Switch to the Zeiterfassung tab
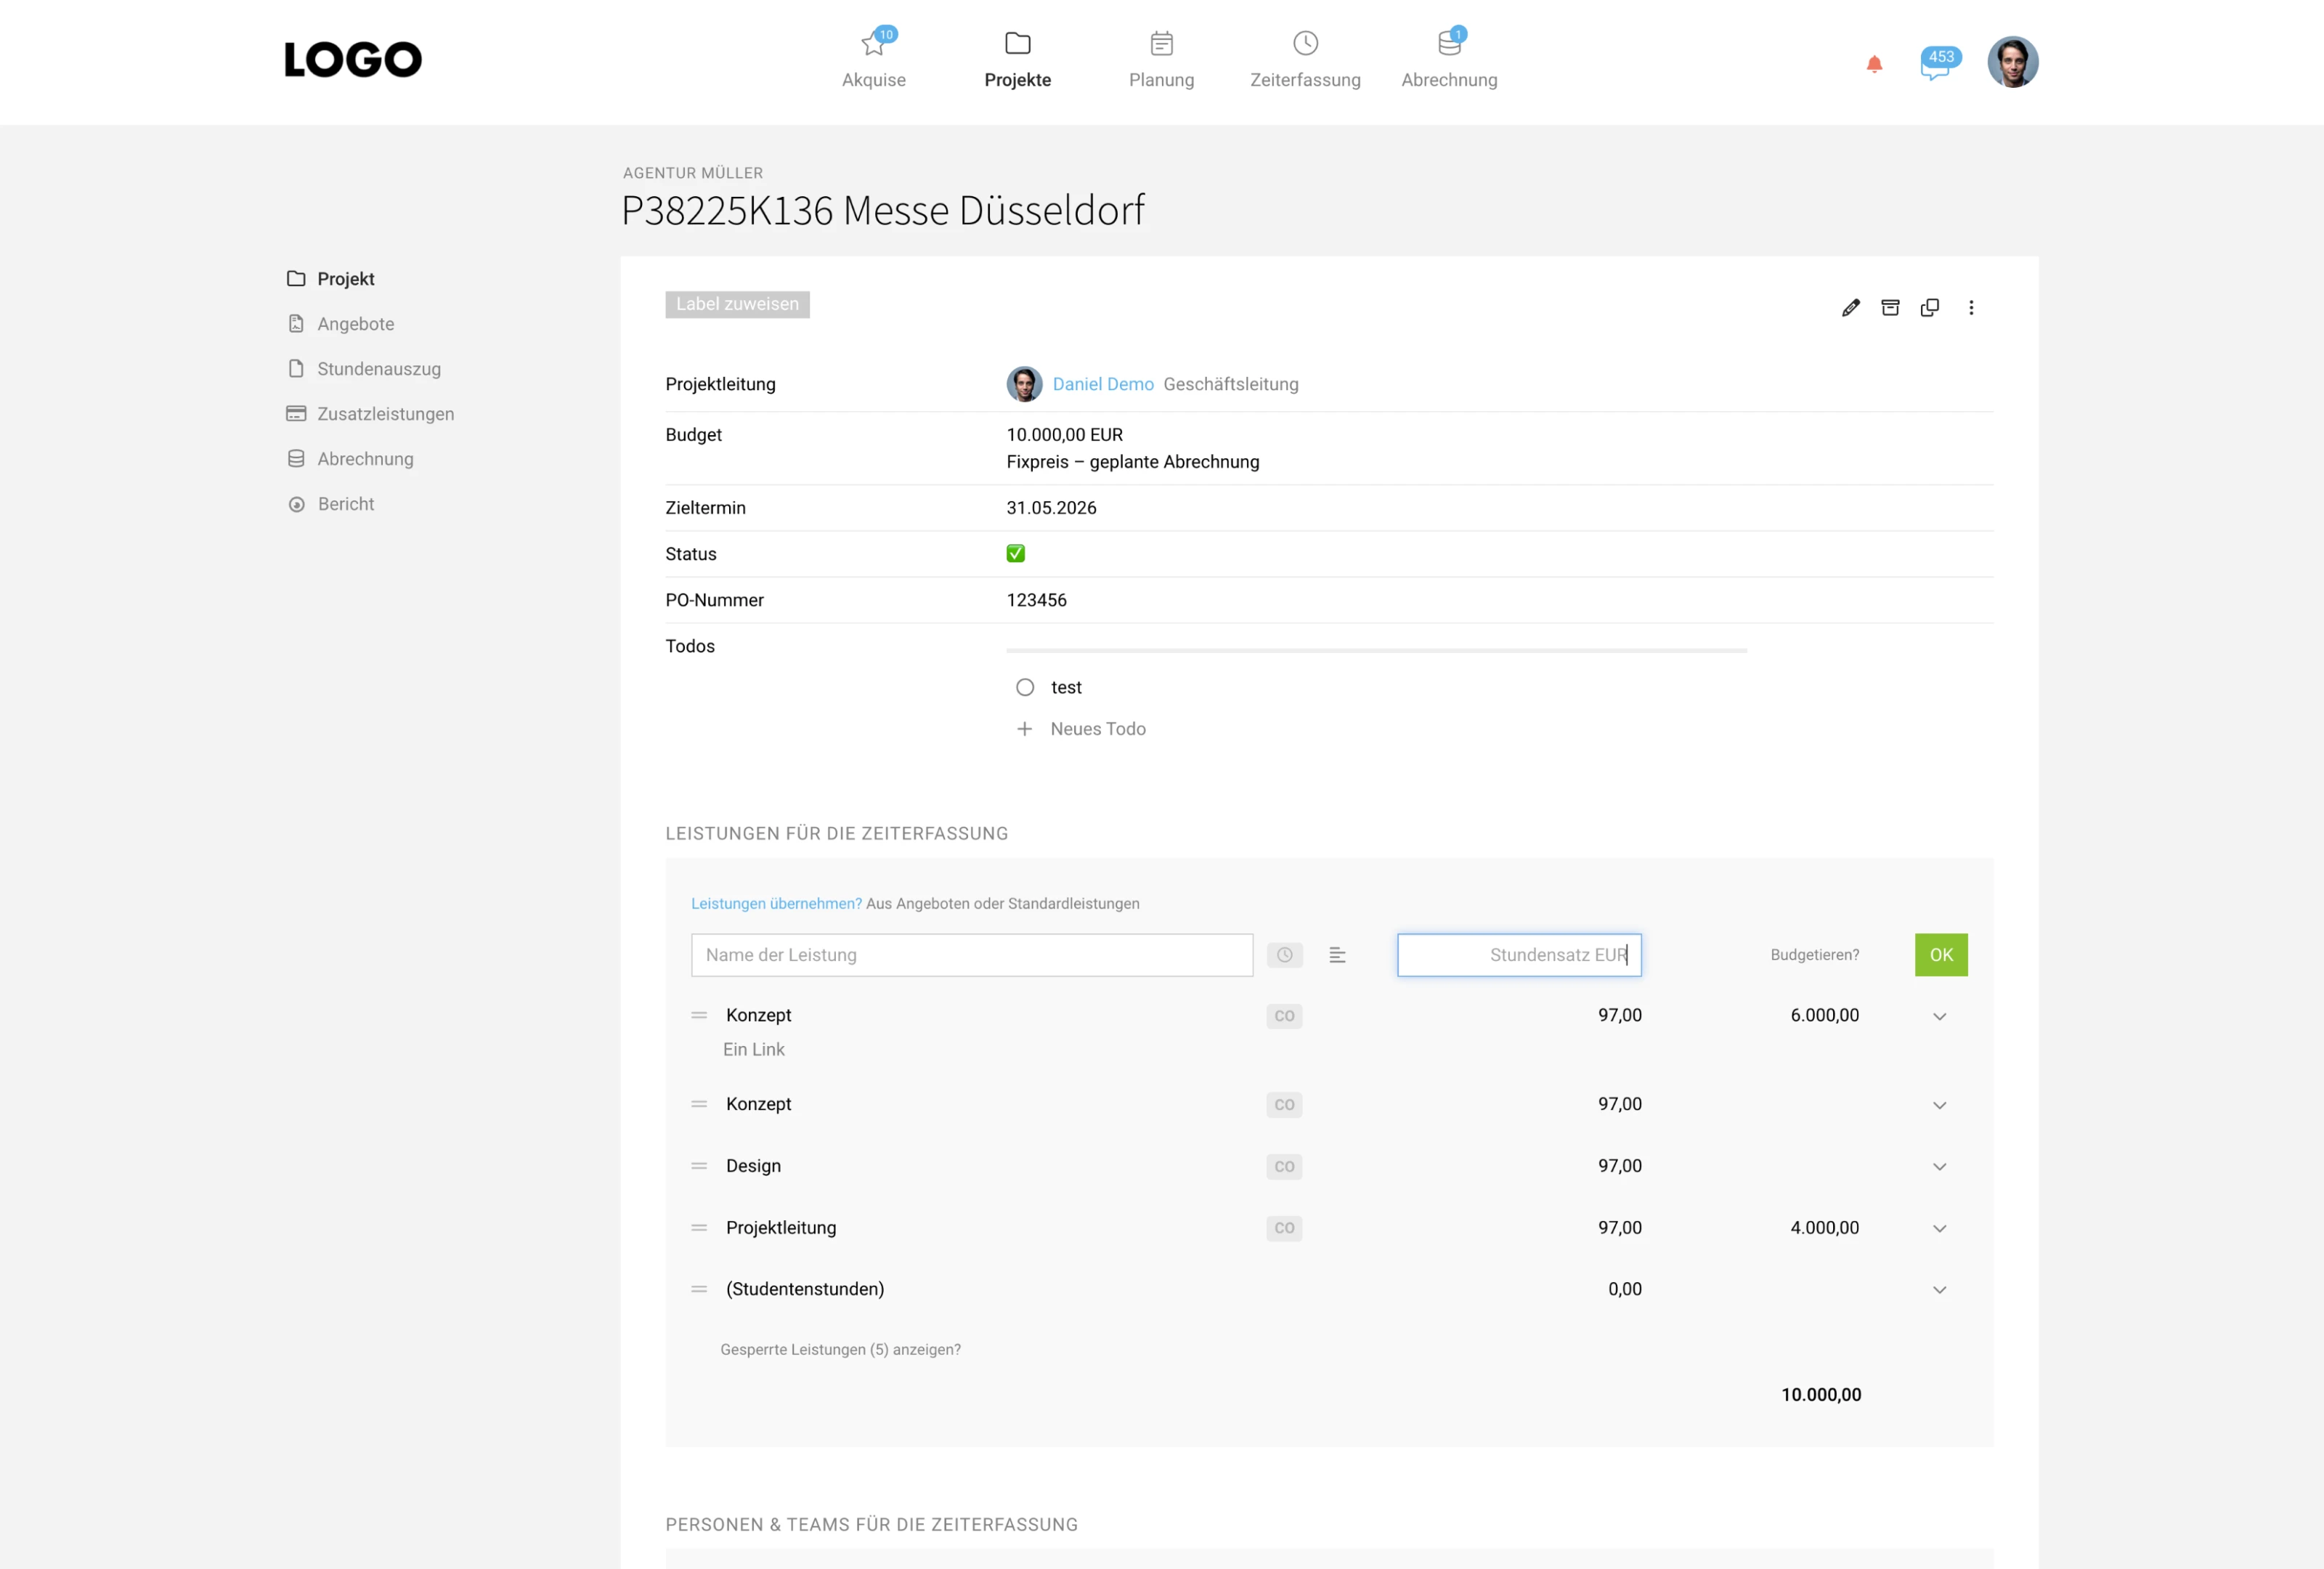 tap(1305, 60)
